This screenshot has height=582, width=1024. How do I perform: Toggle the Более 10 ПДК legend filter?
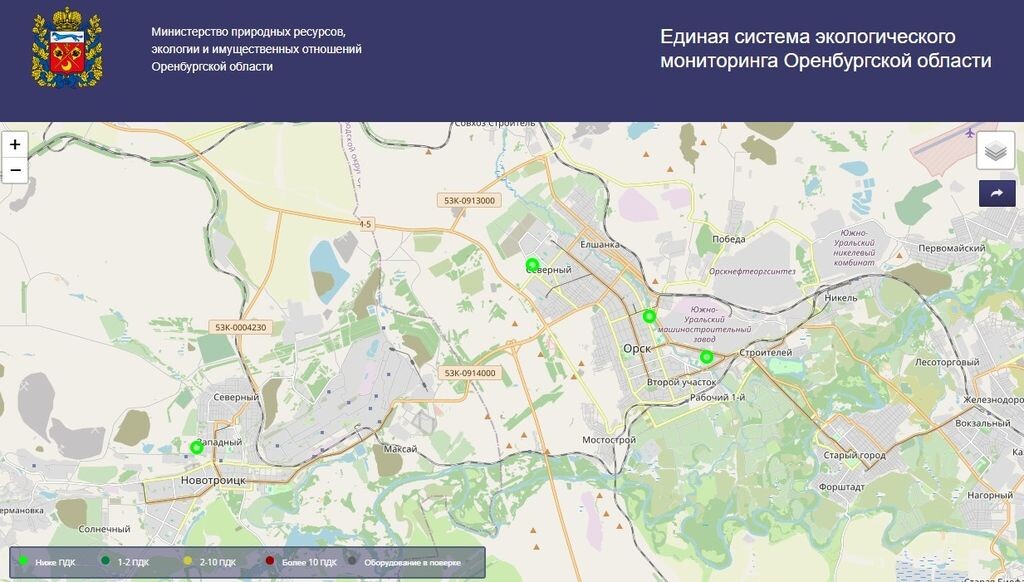[x=268, y=561]
